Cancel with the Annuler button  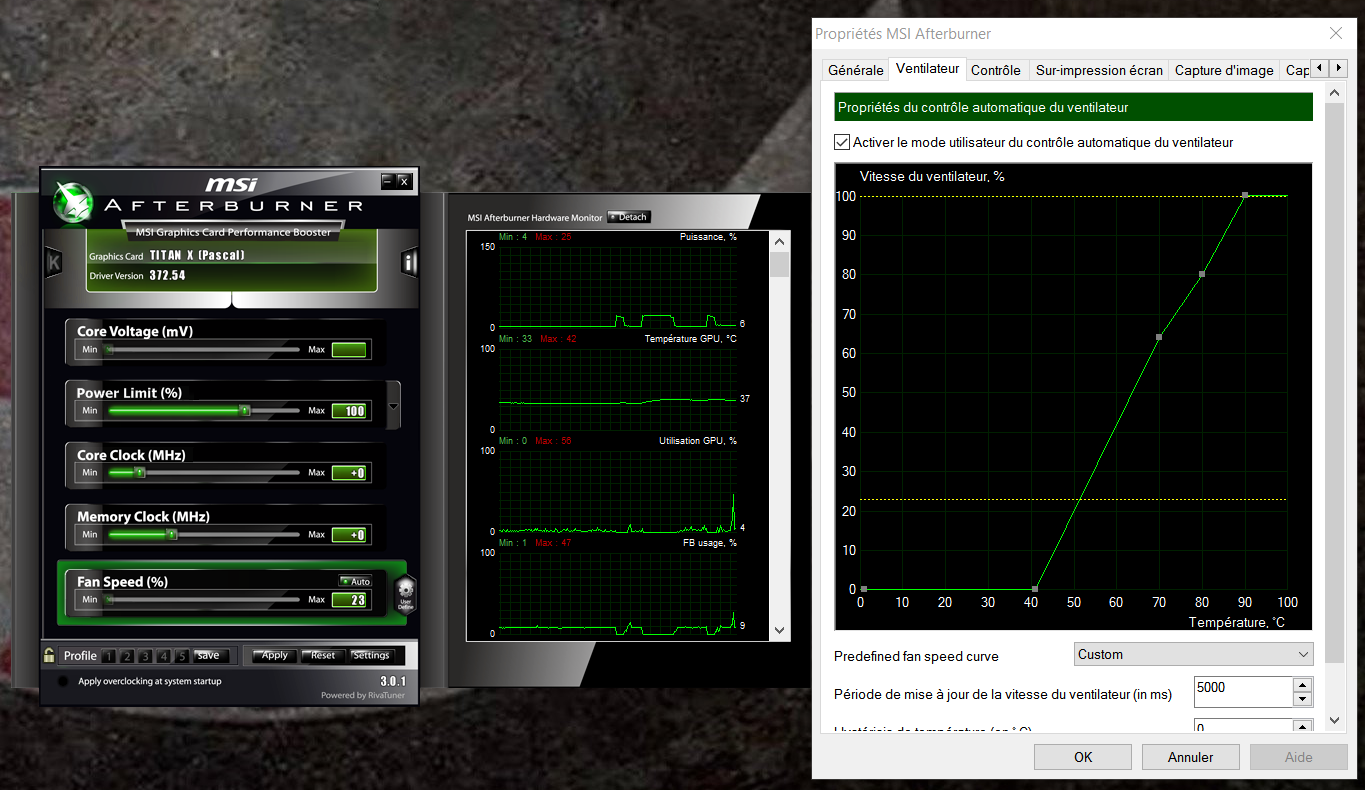[x=1191, y=757]
